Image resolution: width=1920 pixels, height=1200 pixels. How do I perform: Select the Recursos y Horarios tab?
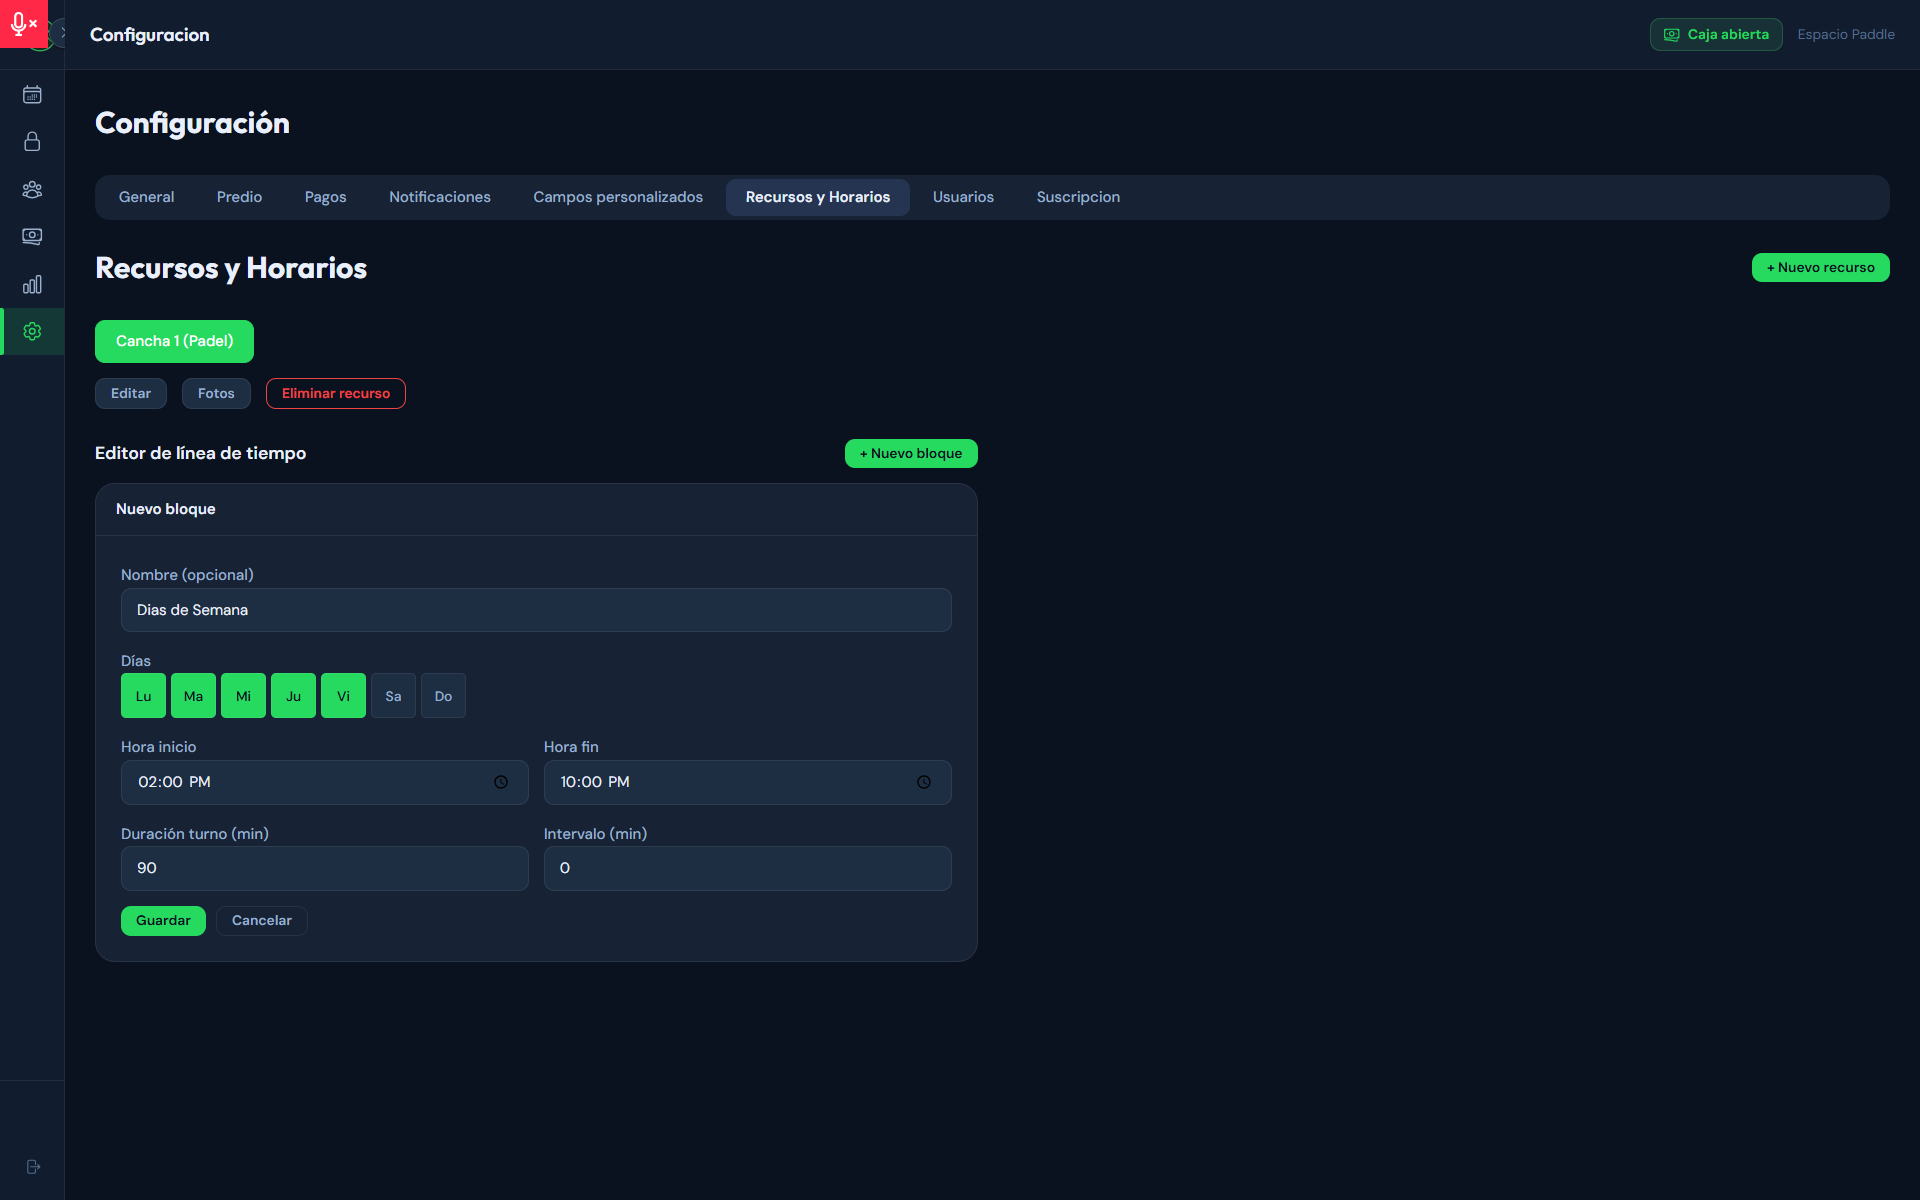817,197
